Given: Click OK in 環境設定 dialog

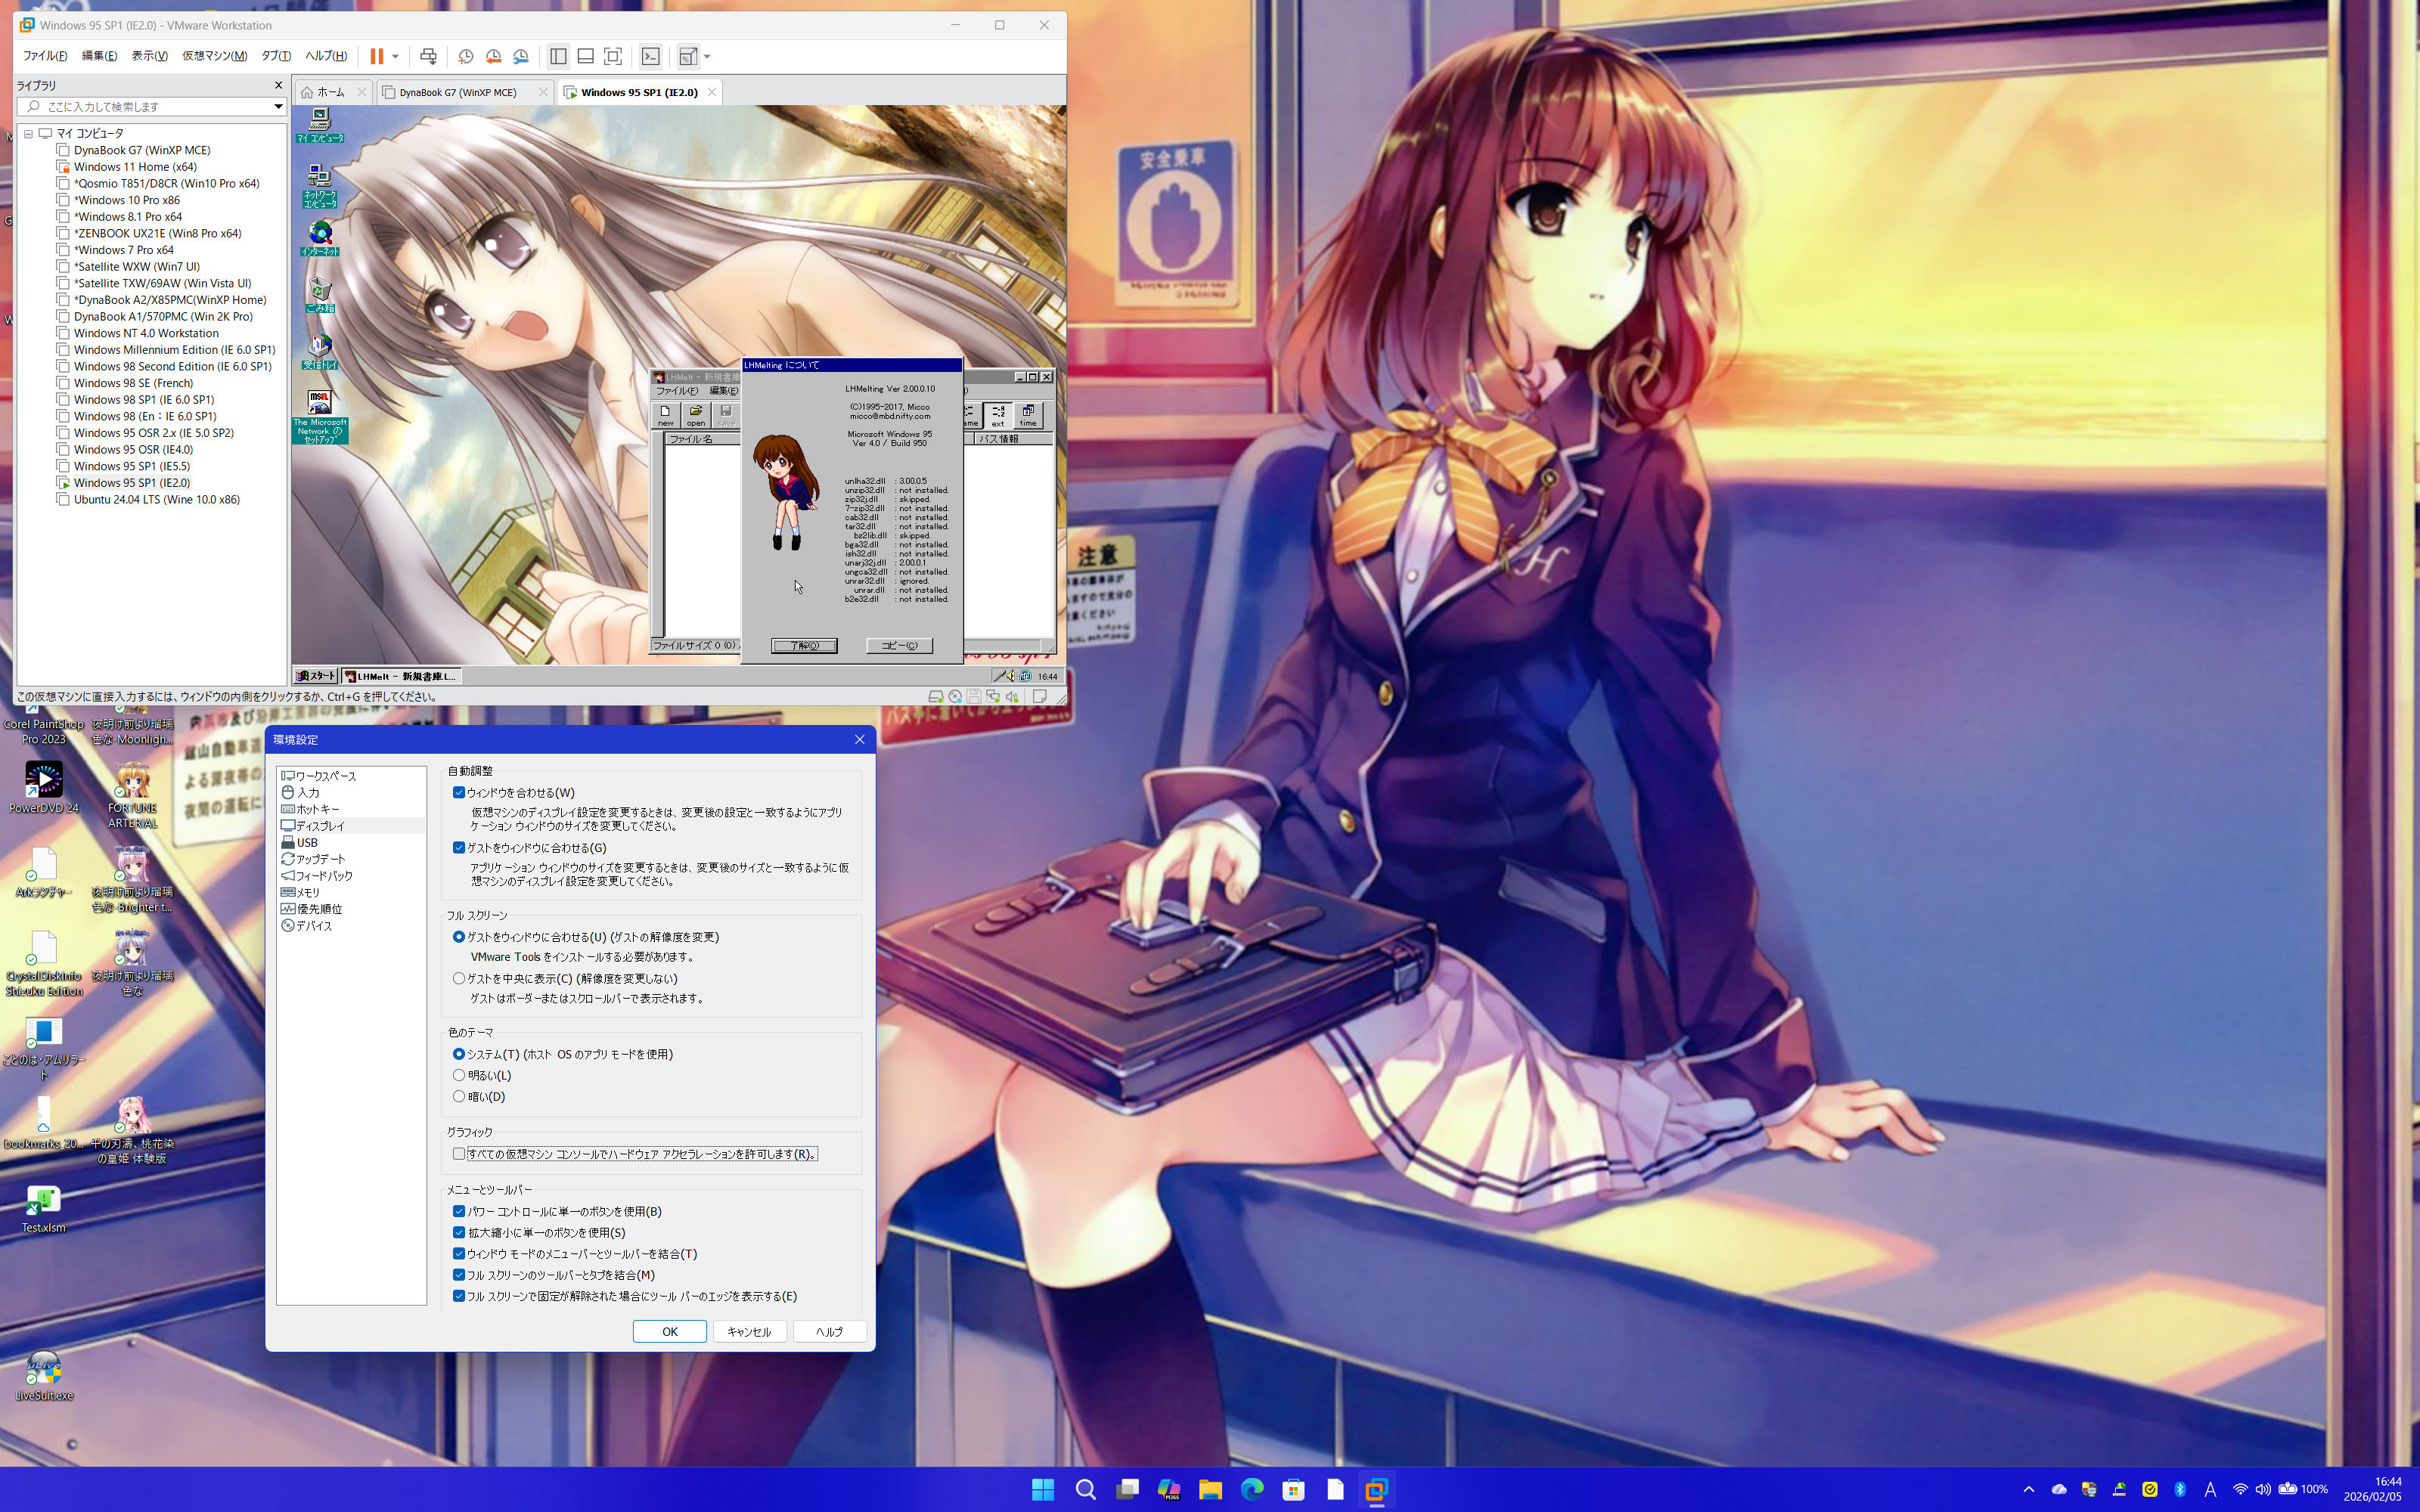Looking at the screenshot, I should coord(669,1331).
